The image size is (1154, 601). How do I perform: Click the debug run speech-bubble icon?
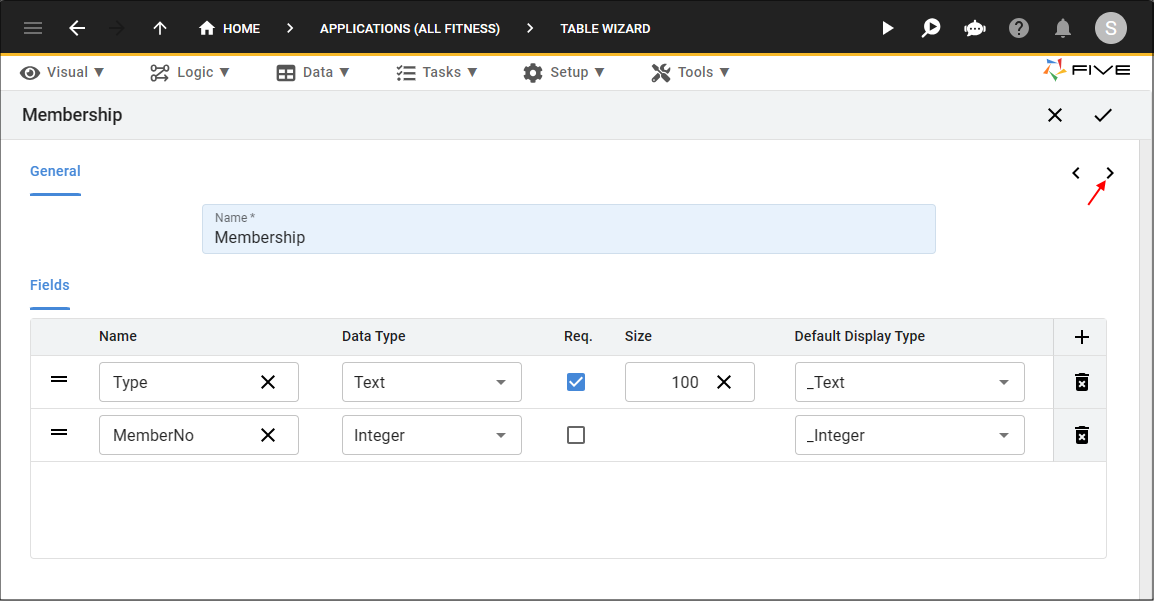(x=931, y=29)
